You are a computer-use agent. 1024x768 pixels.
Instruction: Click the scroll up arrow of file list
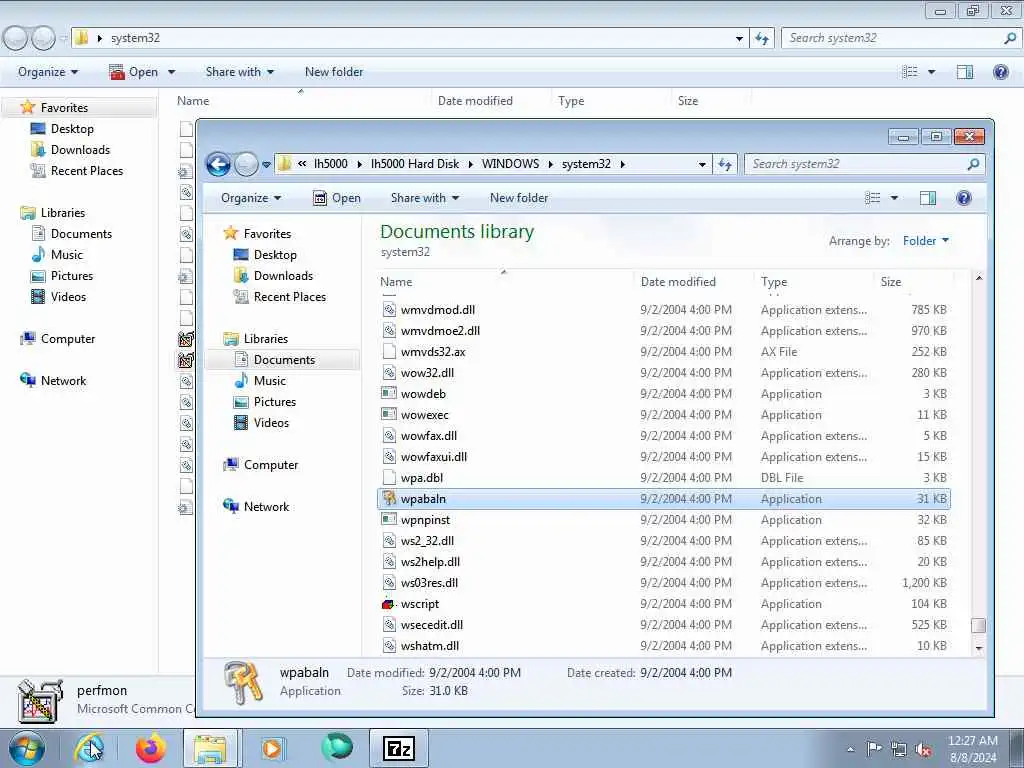pyautogui.click(x=978, y=278)
